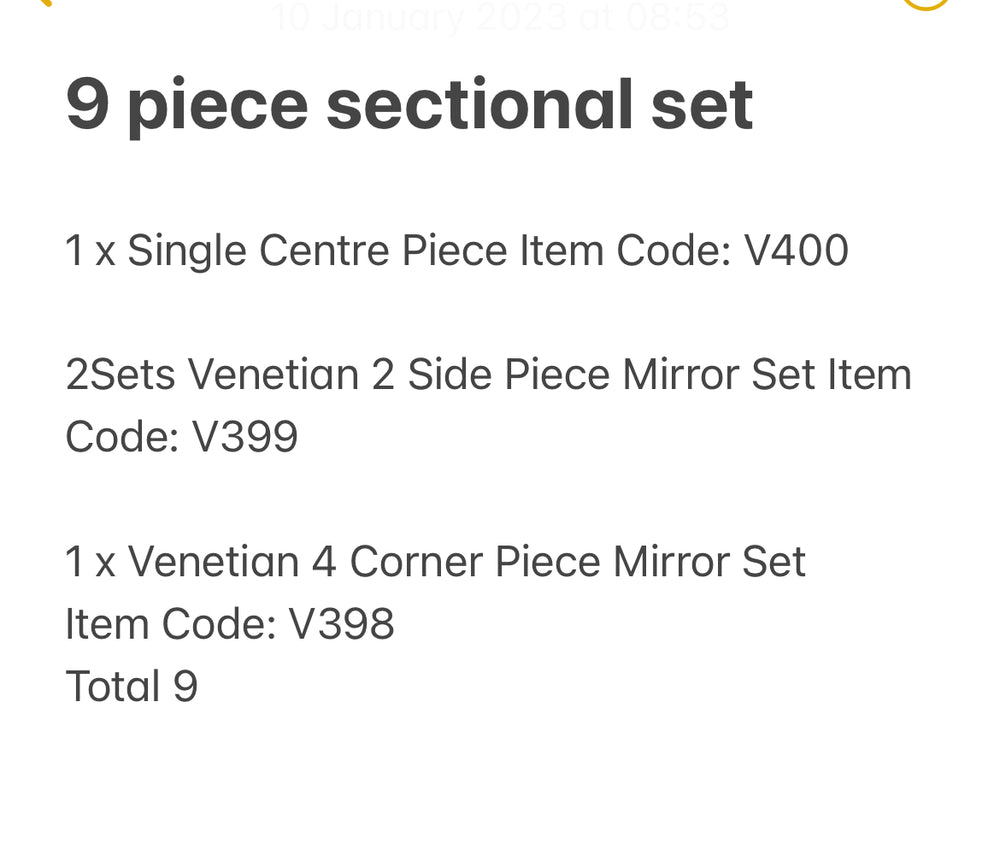The height and width of the screenshot is (867, 1000).
Task: Place cursor on word "sectional" in title
Action: pos(479,105)
